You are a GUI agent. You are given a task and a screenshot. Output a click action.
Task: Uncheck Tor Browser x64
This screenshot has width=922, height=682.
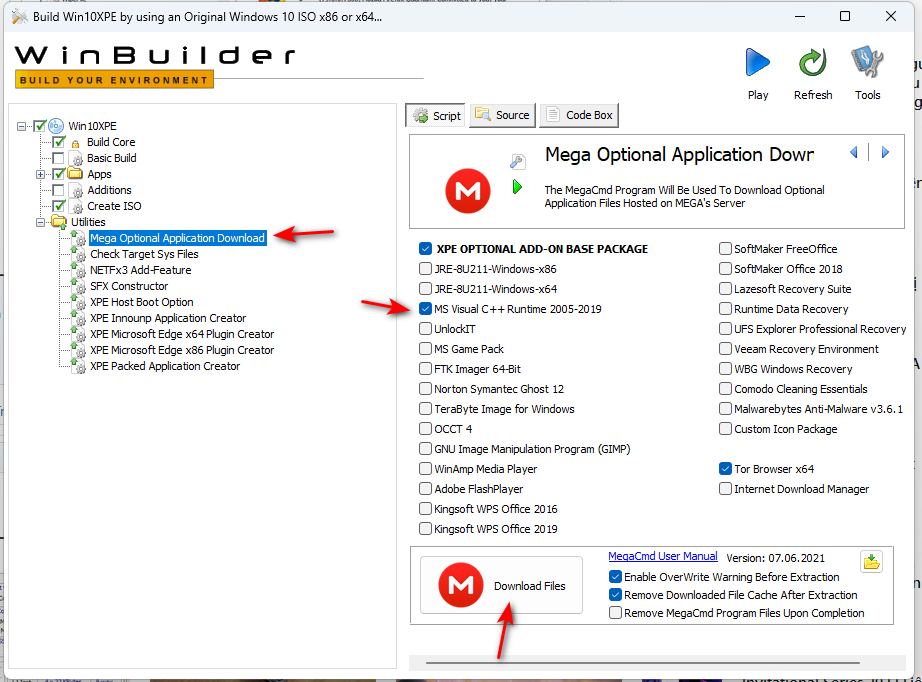point(725,469)
